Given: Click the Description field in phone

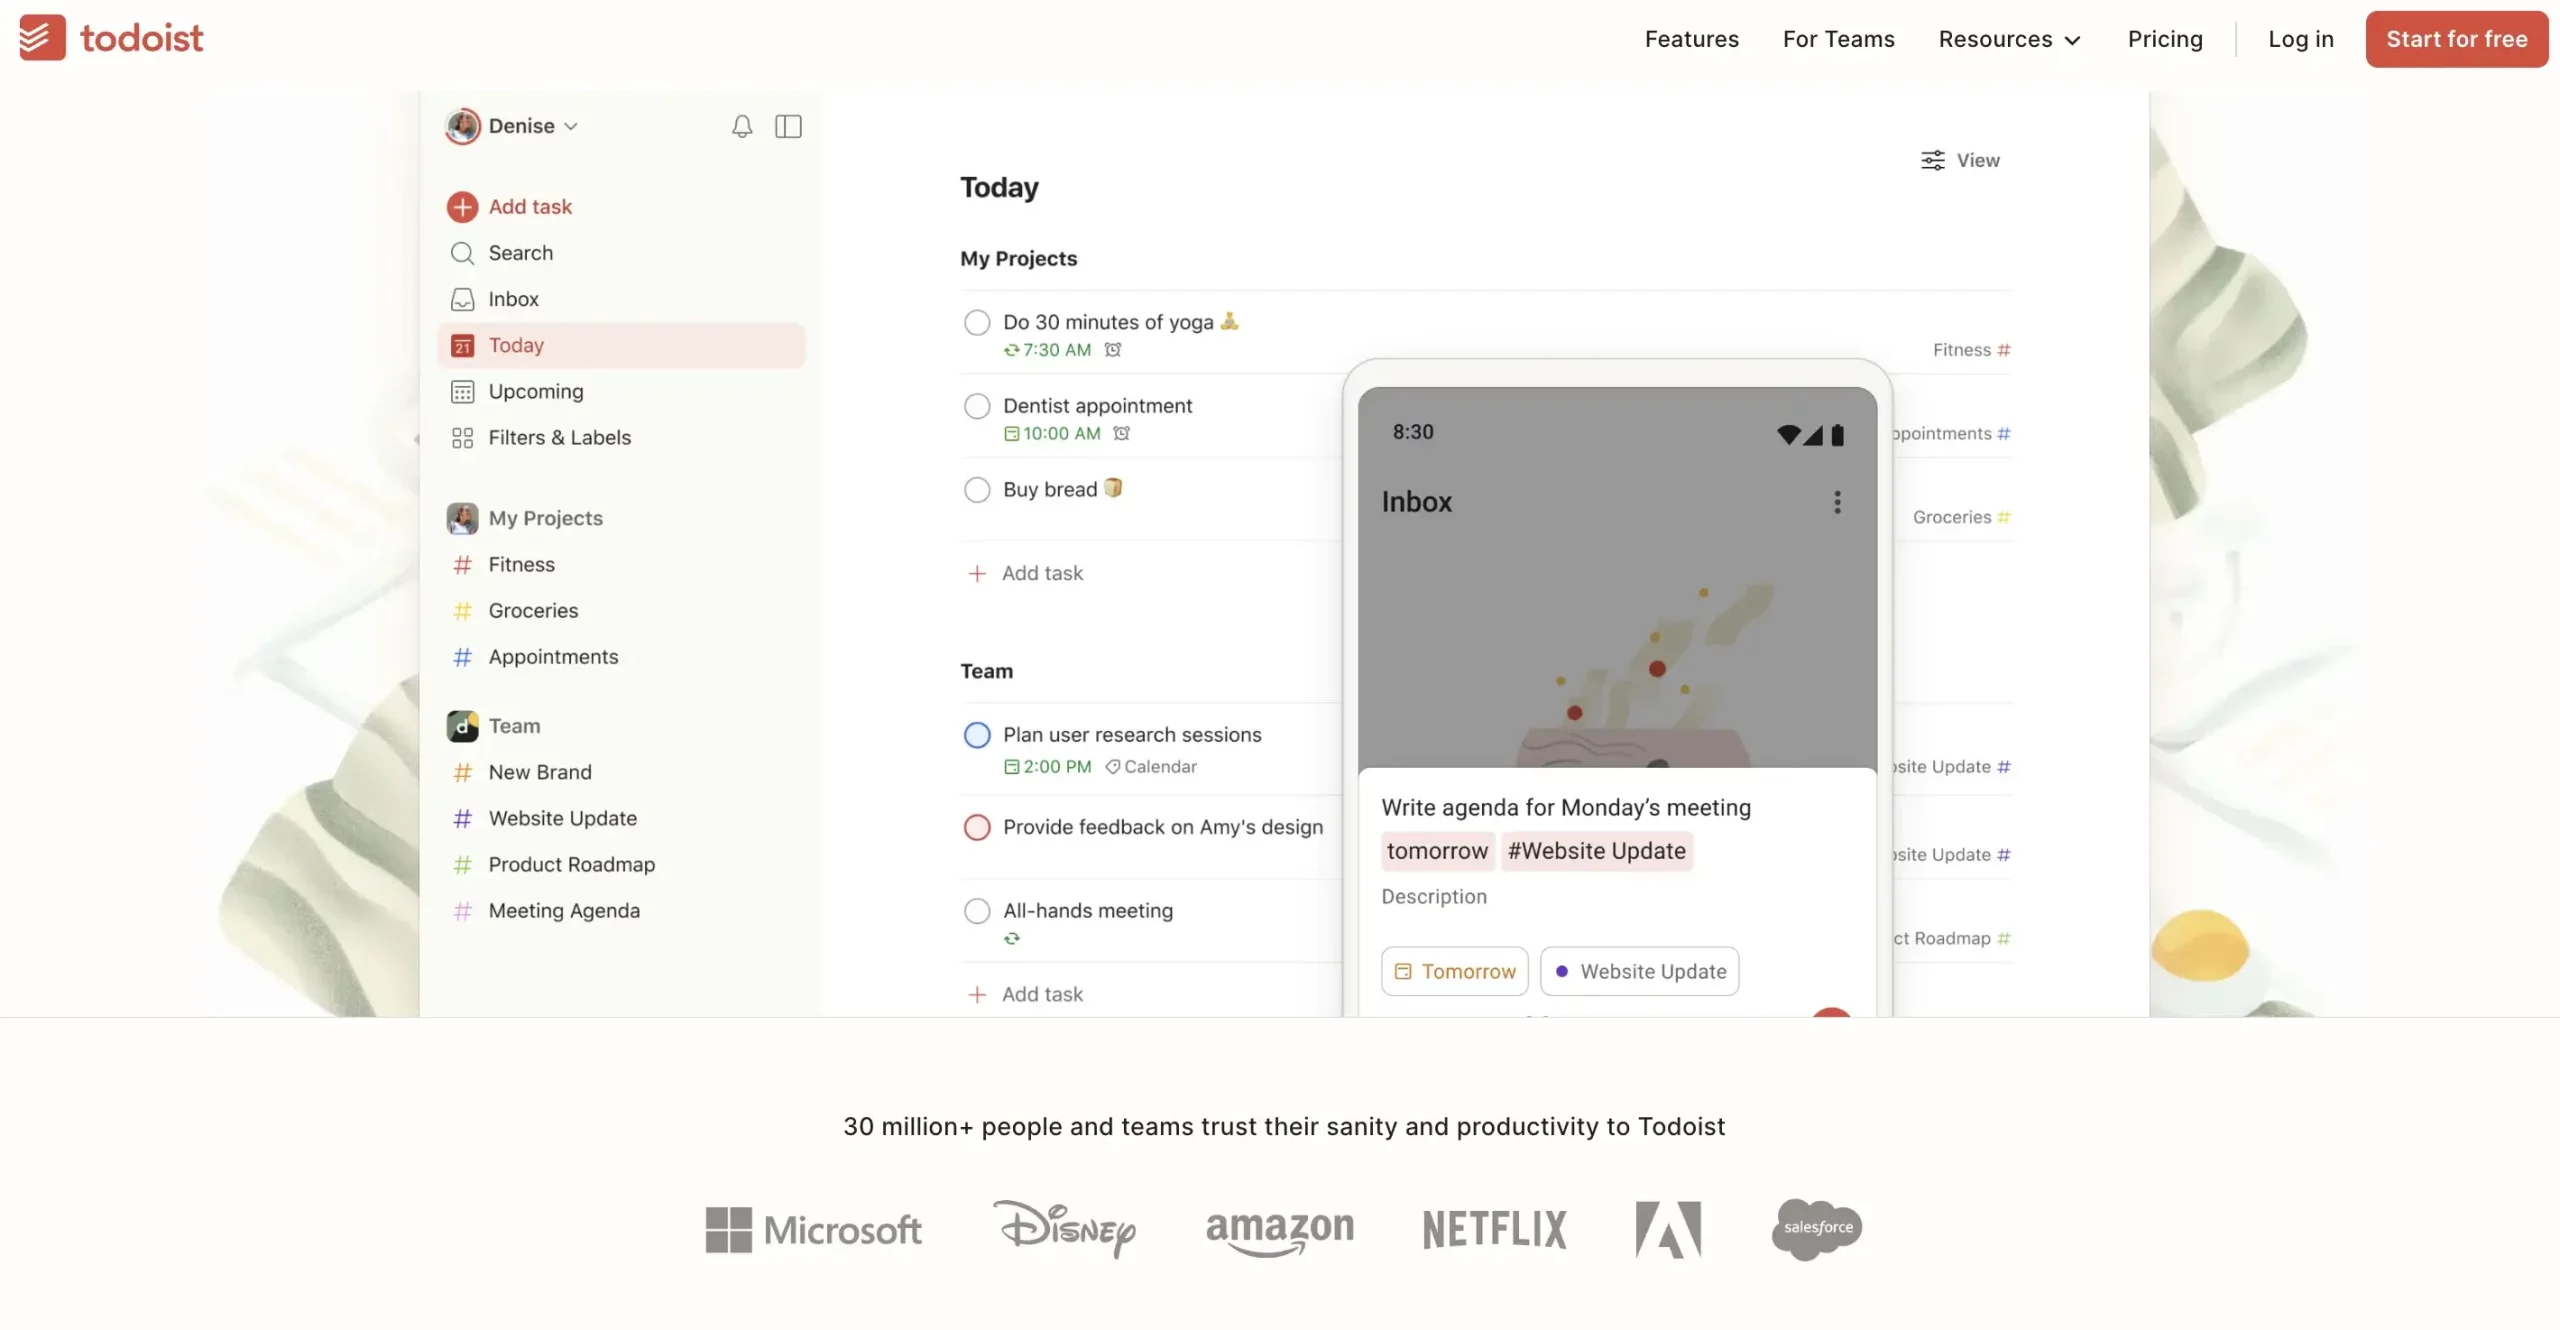Looking at the screenshot, I should pos(1434,897).
